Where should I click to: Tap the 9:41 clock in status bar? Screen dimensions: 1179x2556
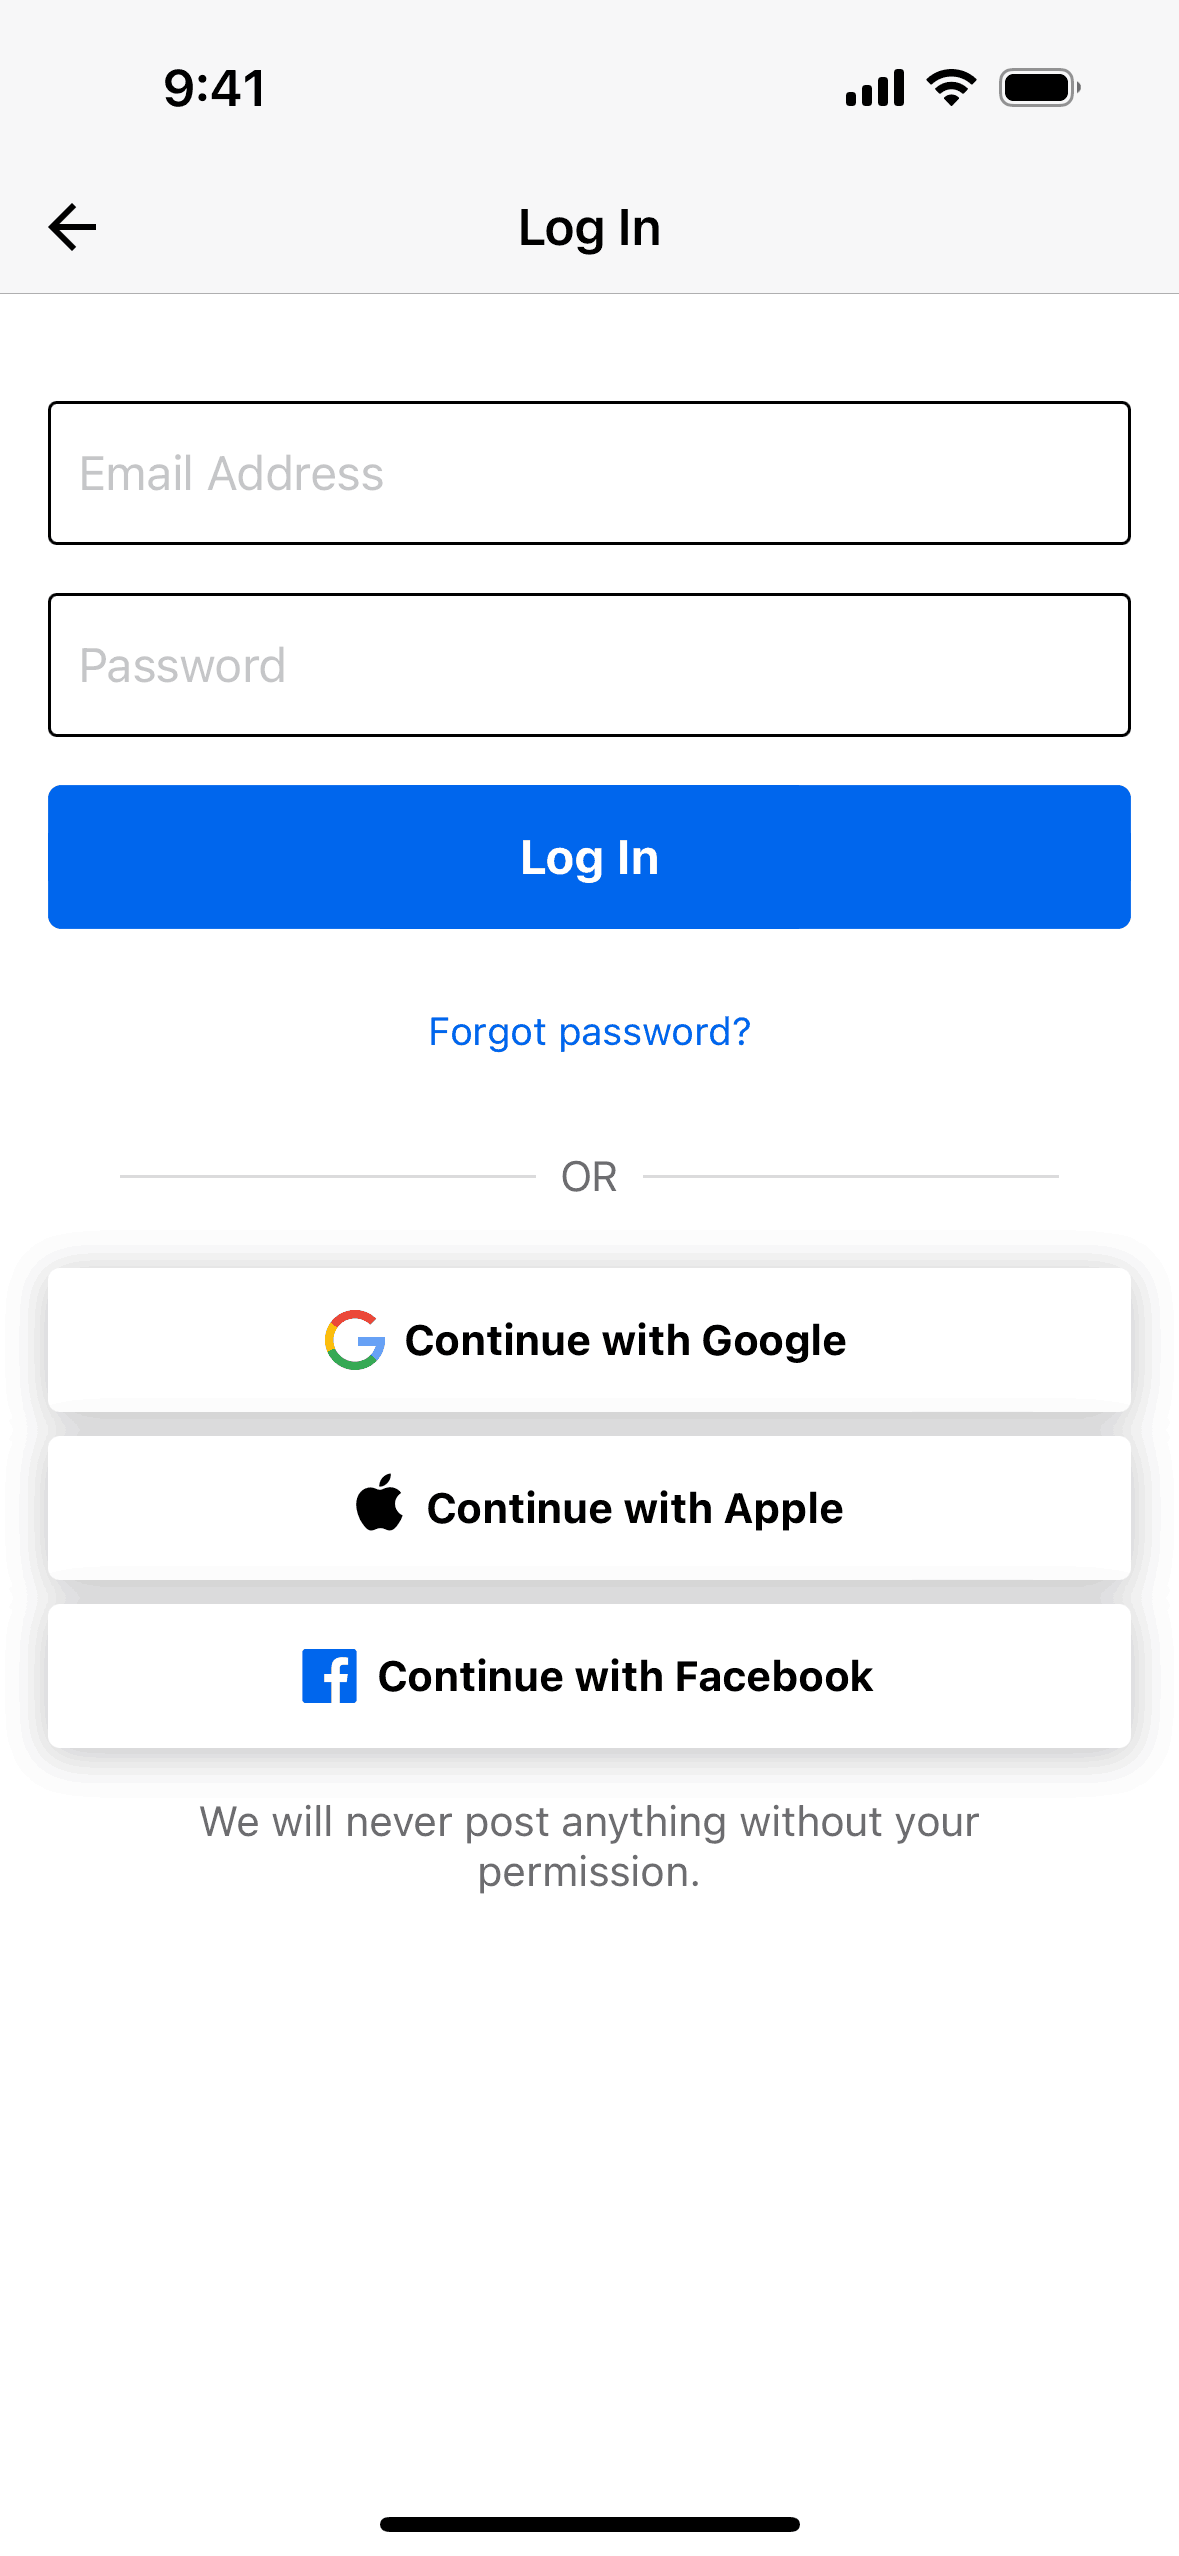pyautogui.click(x=215, y=88)
